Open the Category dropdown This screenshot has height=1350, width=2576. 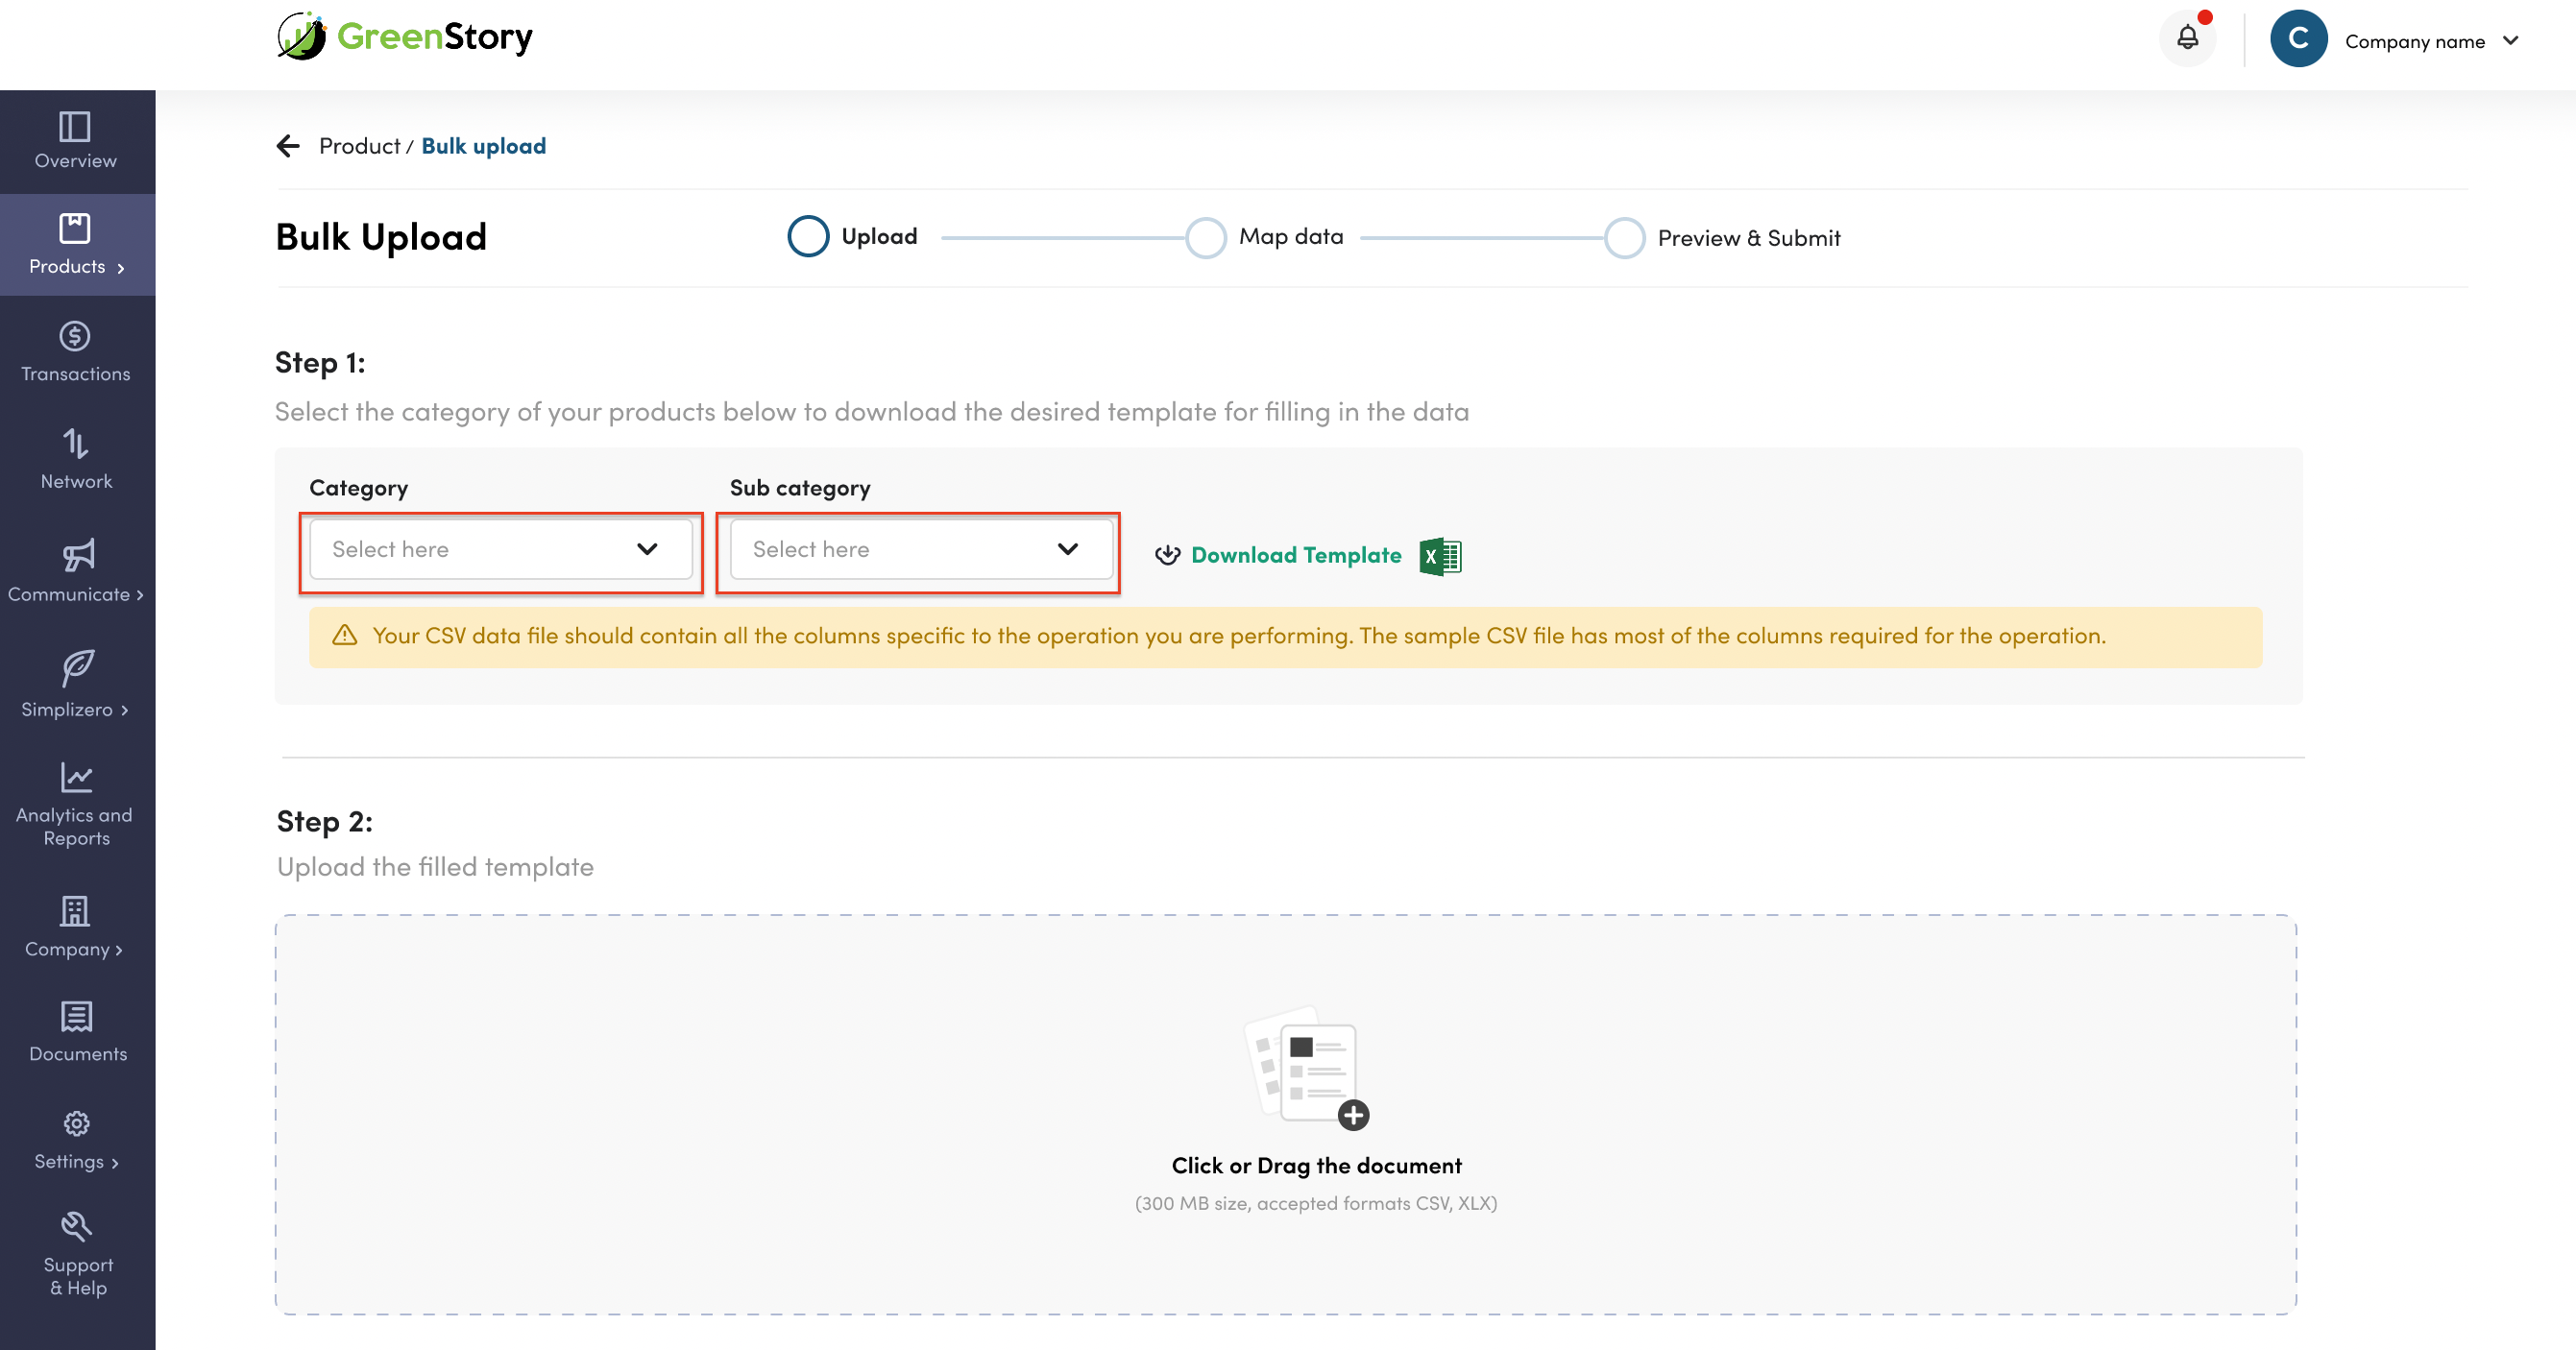500,549
